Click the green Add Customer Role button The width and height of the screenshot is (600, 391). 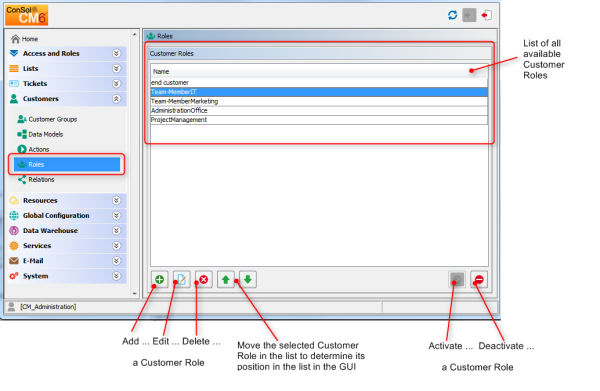pos(160,280)
